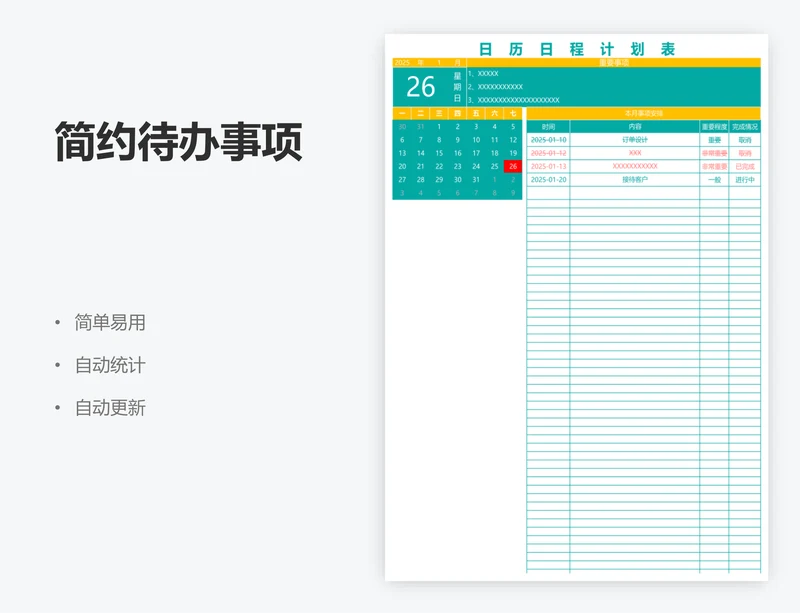Select the year 2025 cell
This screenshot has height=613, width=800.
pos(402,62)
